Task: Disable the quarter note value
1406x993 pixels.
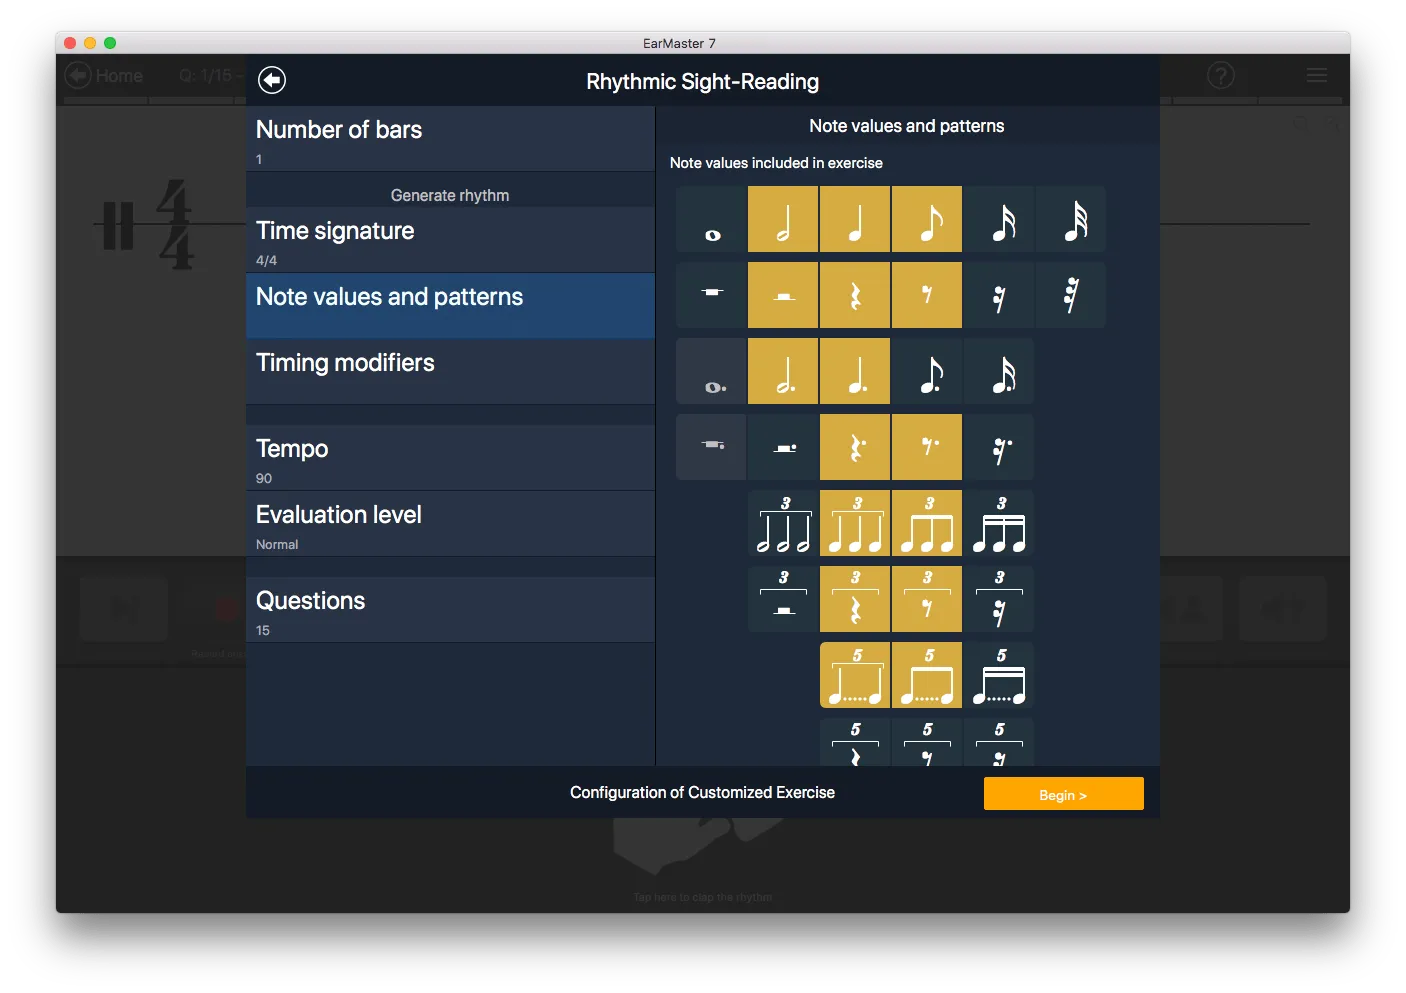Action: point(855,218)
